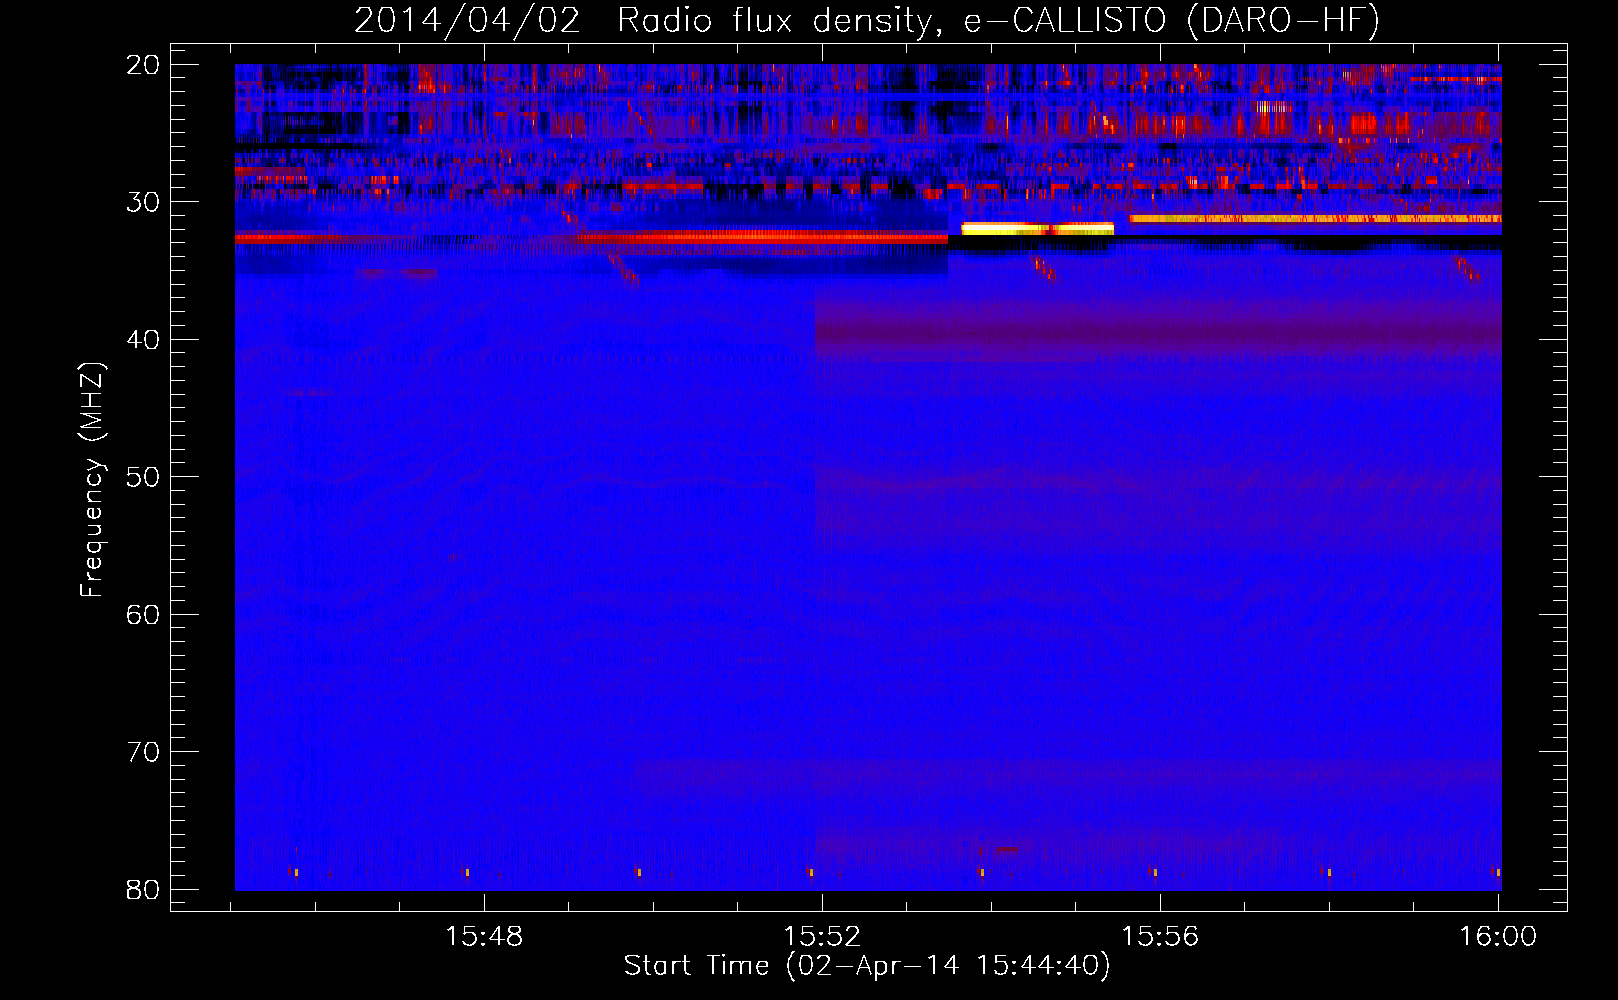Screen dimensions: 1618x1000
Task: Click the "40" frequency tick label
Action: 143,340
